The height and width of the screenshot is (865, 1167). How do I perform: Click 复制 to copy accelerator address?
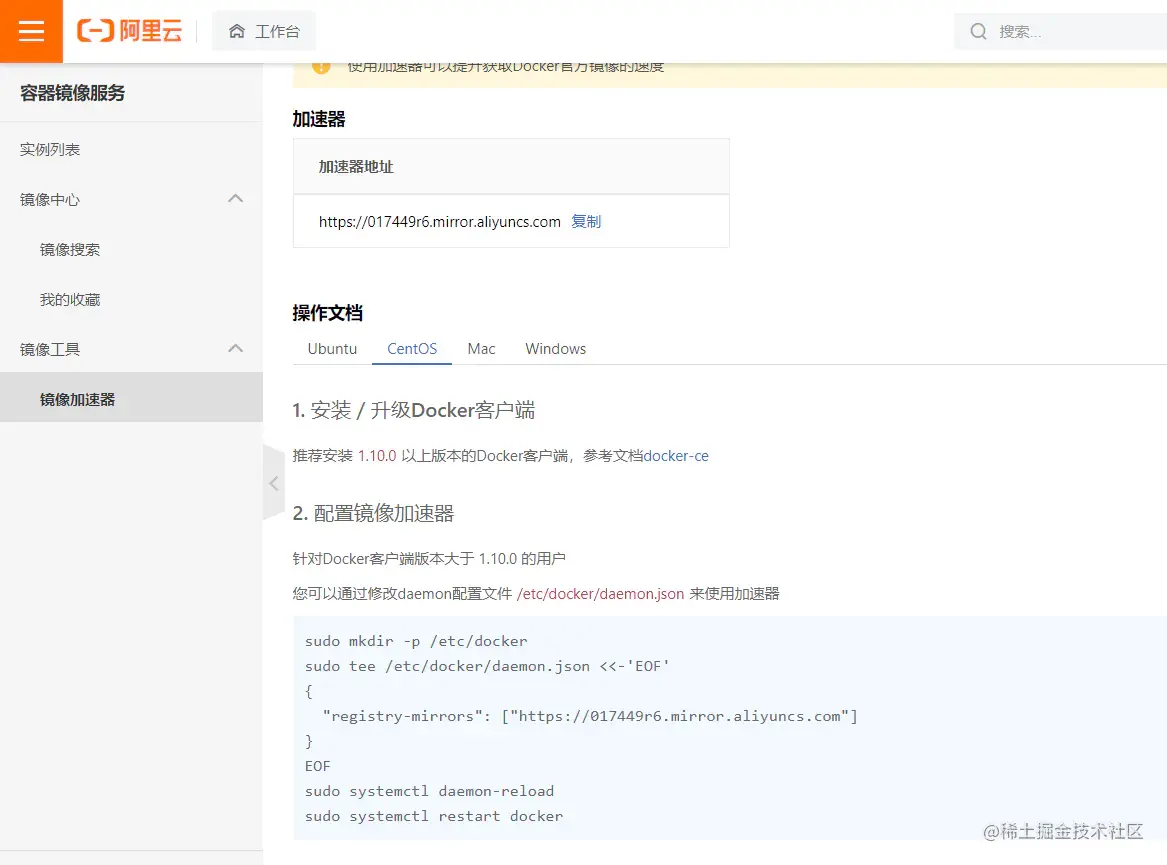586,221
